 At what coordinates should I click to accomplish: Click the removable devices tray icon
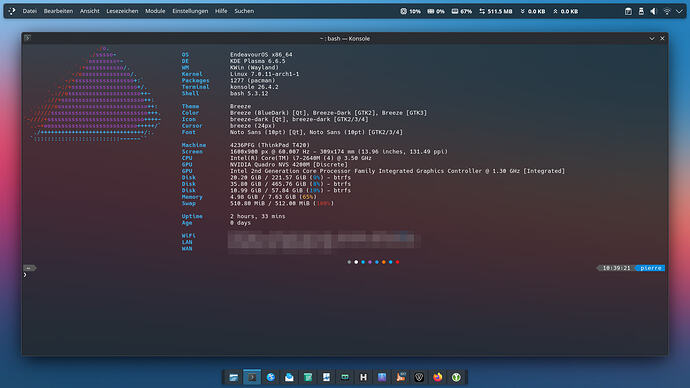point(641,11)
